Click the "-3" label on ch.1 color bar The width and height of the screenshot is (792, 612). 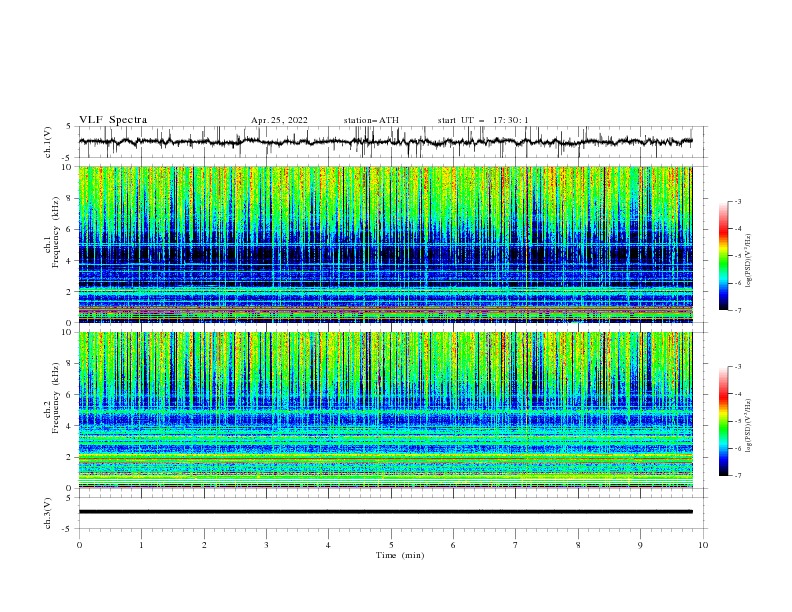tap(737, 201)
